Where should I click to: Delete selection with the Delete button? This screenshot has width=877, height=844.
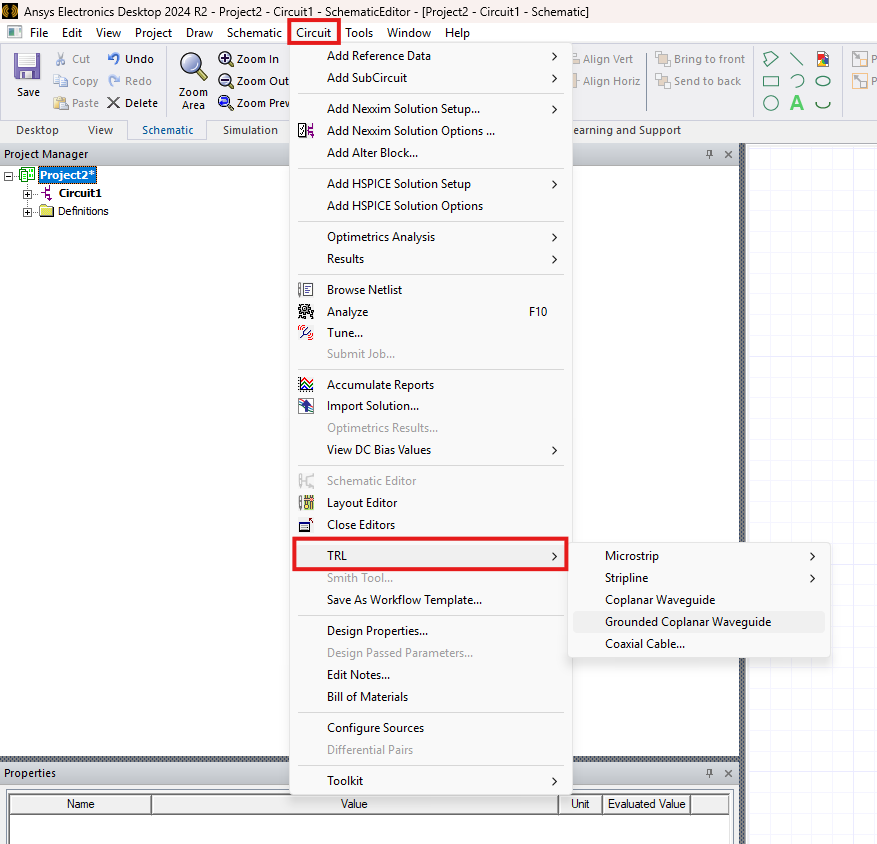[x=132, y=103]
